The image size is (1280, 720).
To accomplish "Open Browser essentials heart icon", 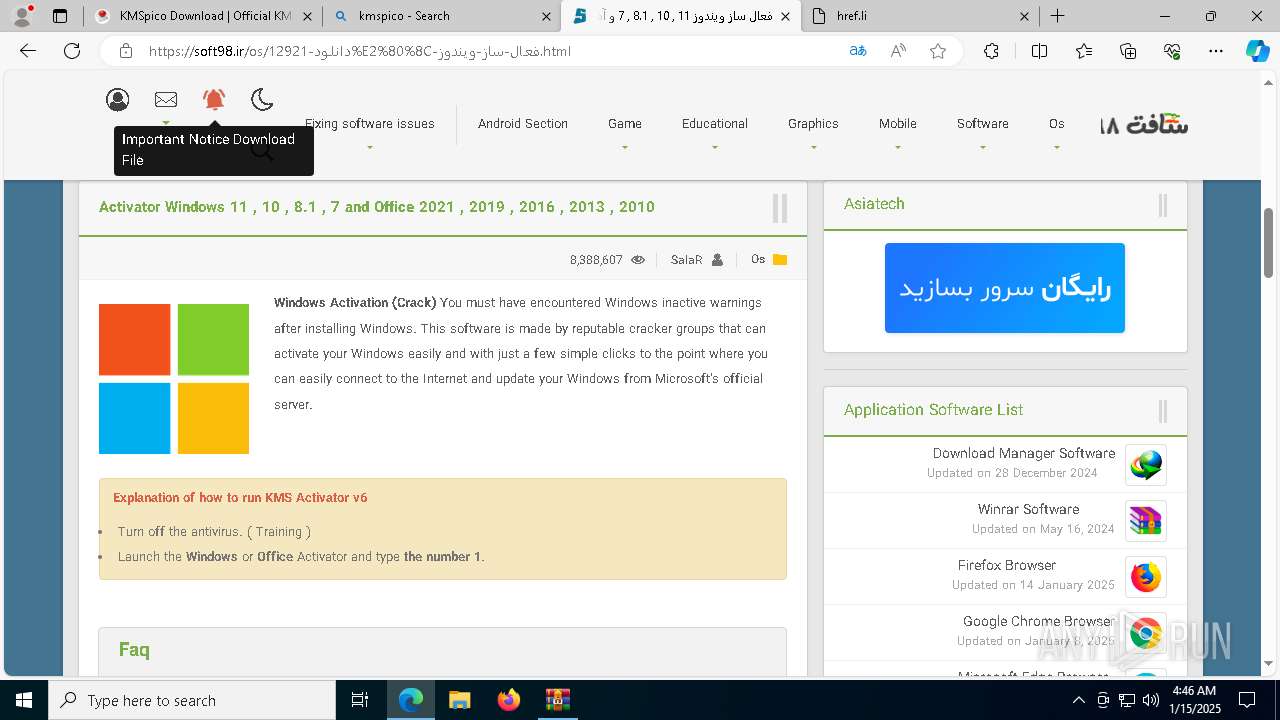I will pos(1172,51).
